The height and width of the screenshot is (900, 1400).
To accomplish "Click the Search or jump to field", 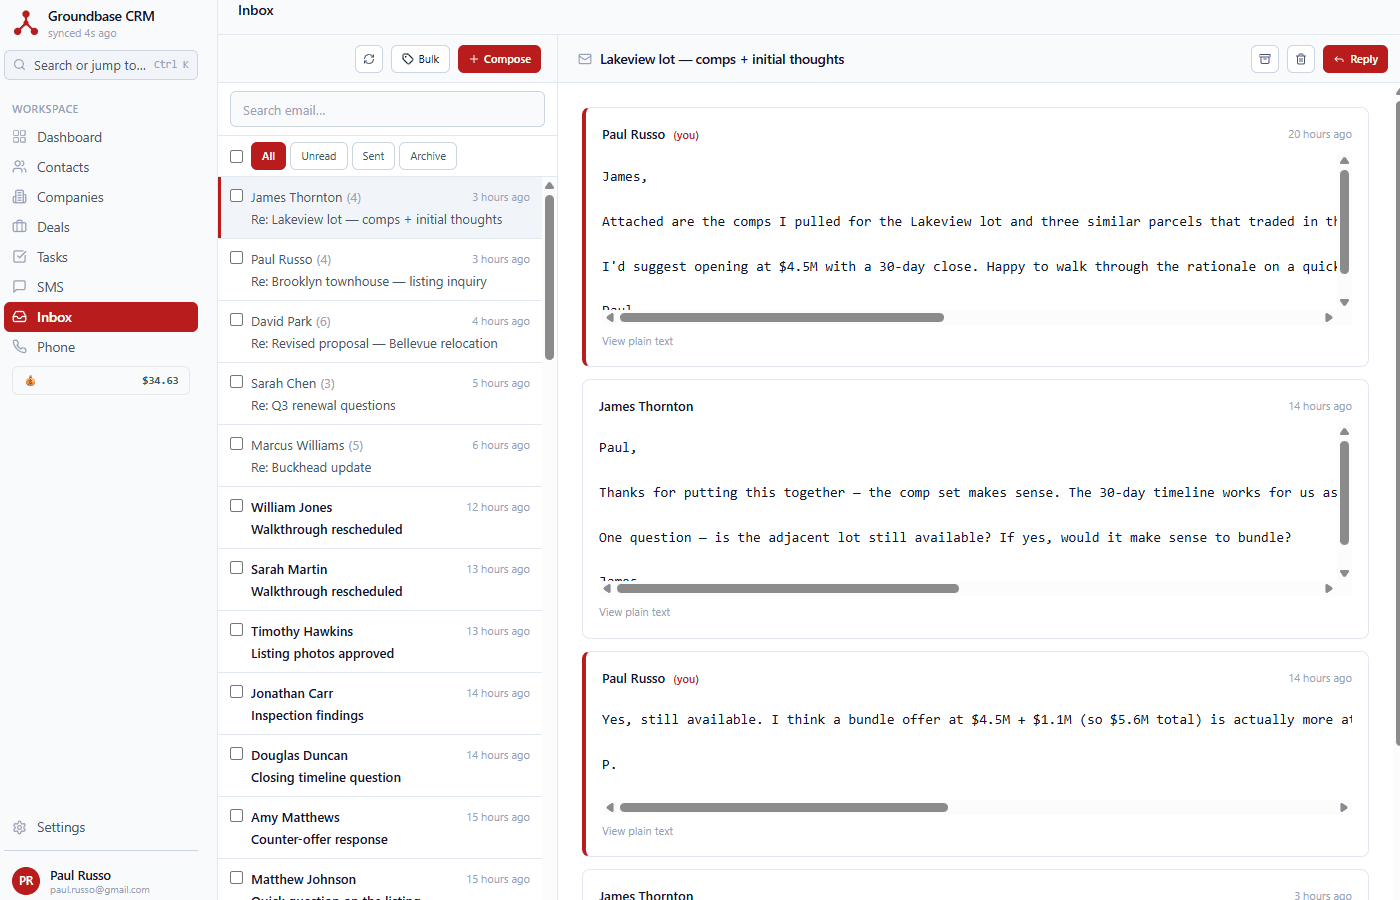I will click(x=101, y=65).
